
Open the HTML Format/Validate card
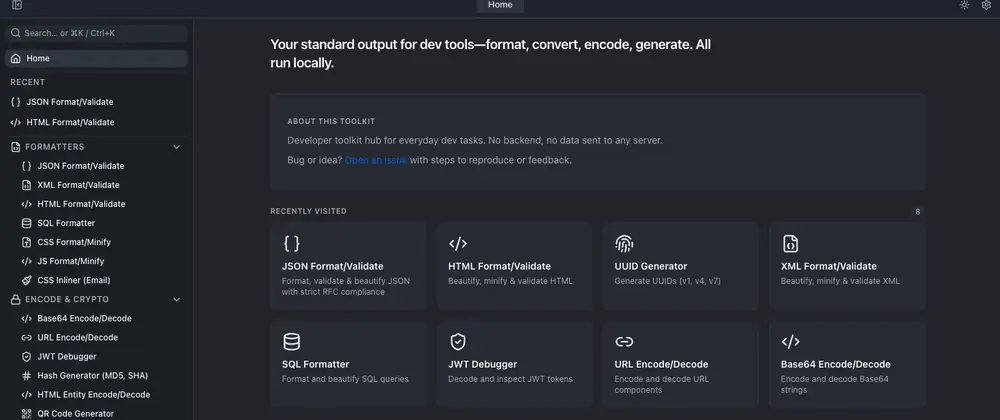point(515,266)
